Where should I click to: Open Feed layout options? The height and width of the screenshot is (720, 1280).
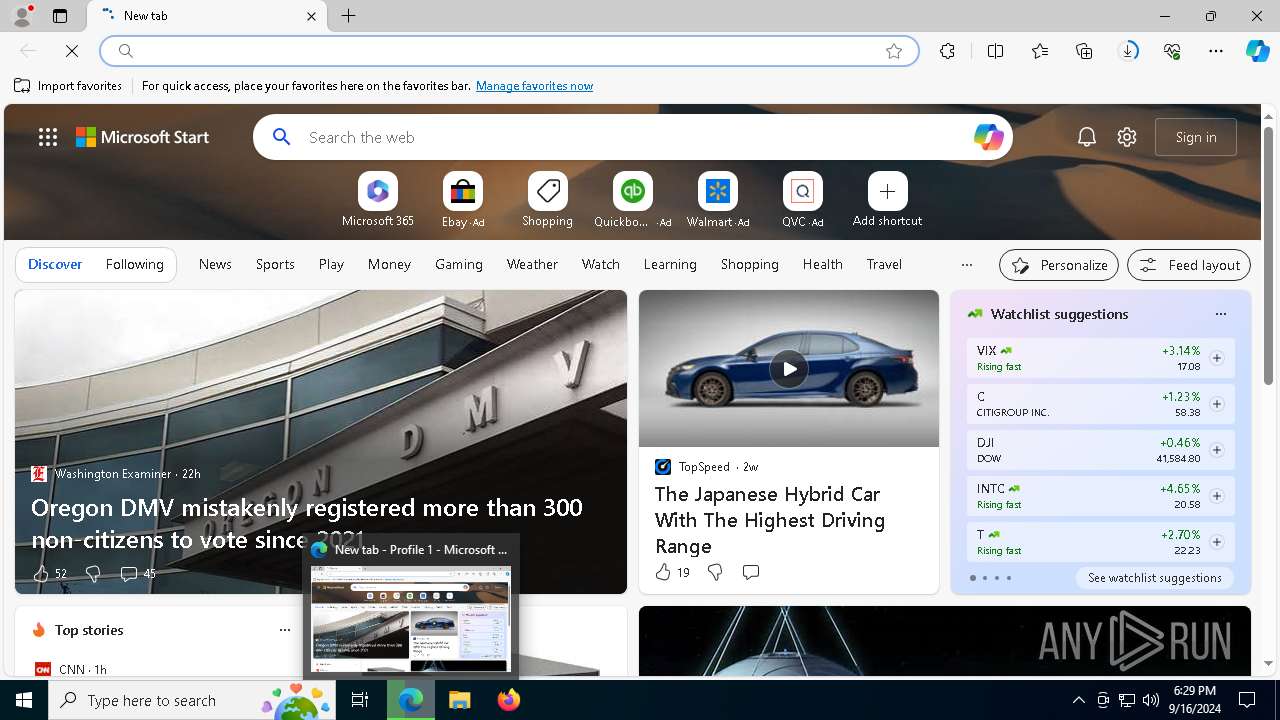1189,265
